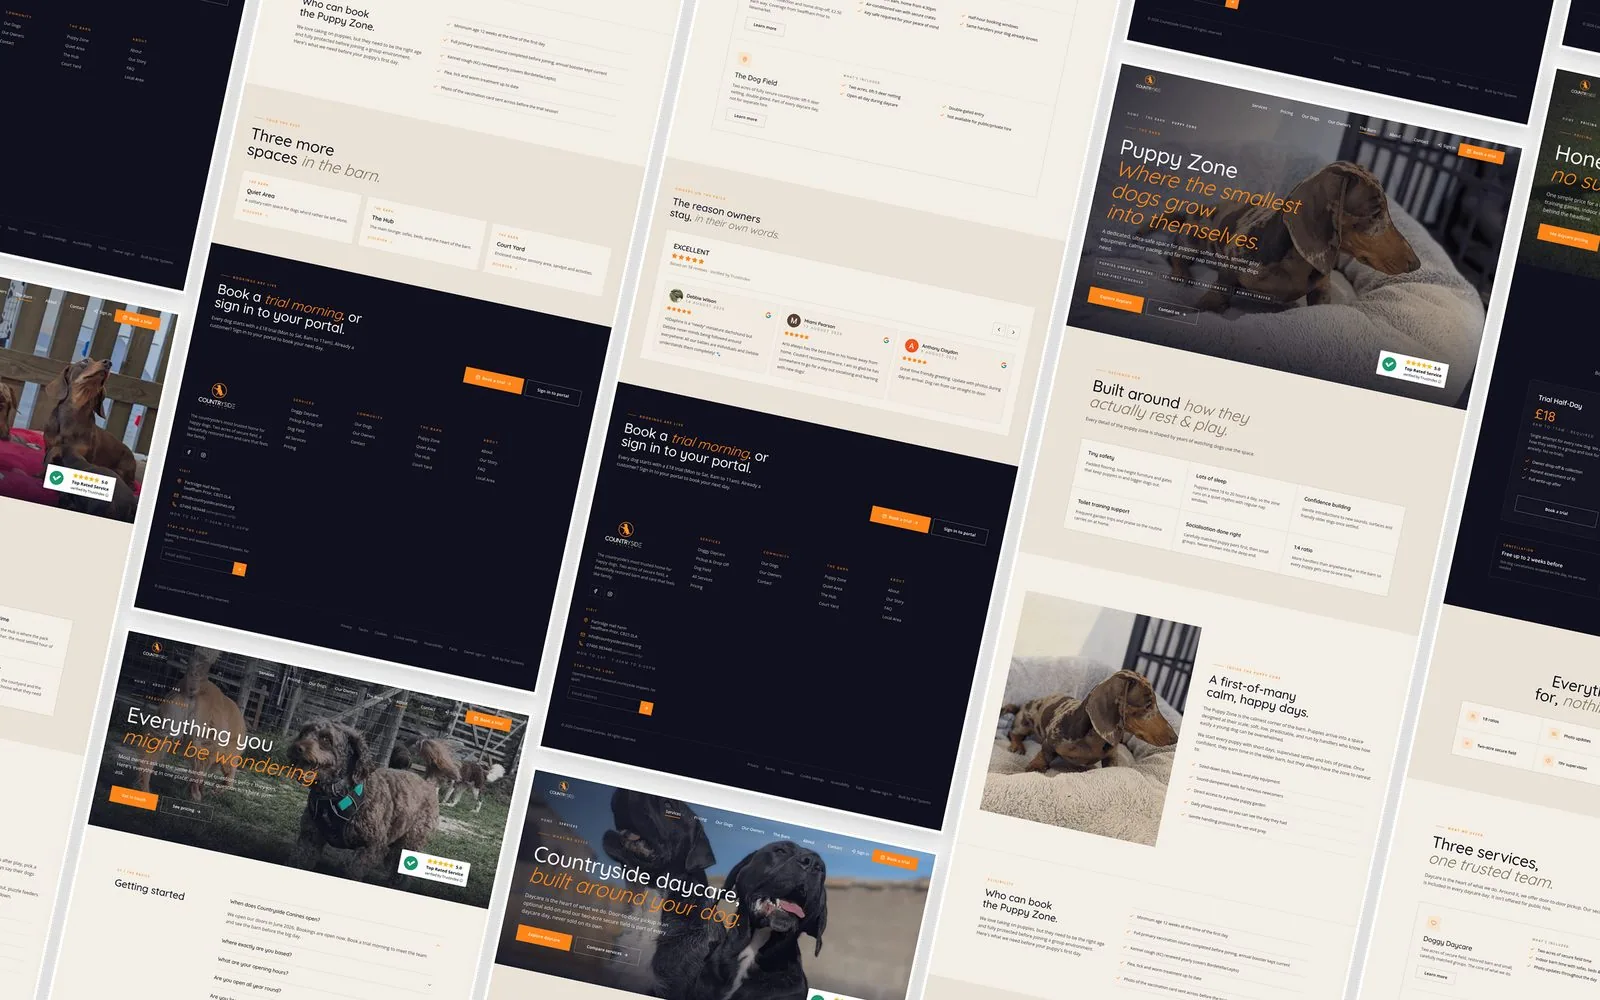Click 'Tiny safety' card text

coord(1126,469)
